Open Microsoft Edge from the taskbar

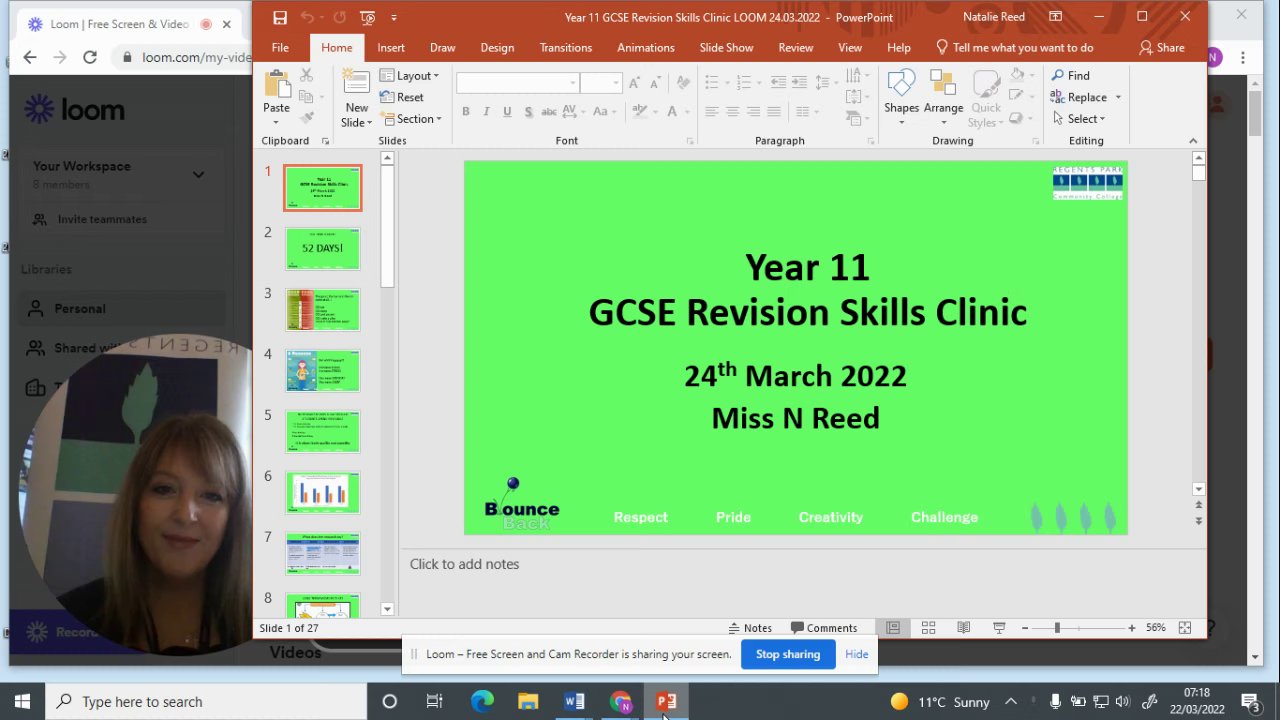point(482,701)
